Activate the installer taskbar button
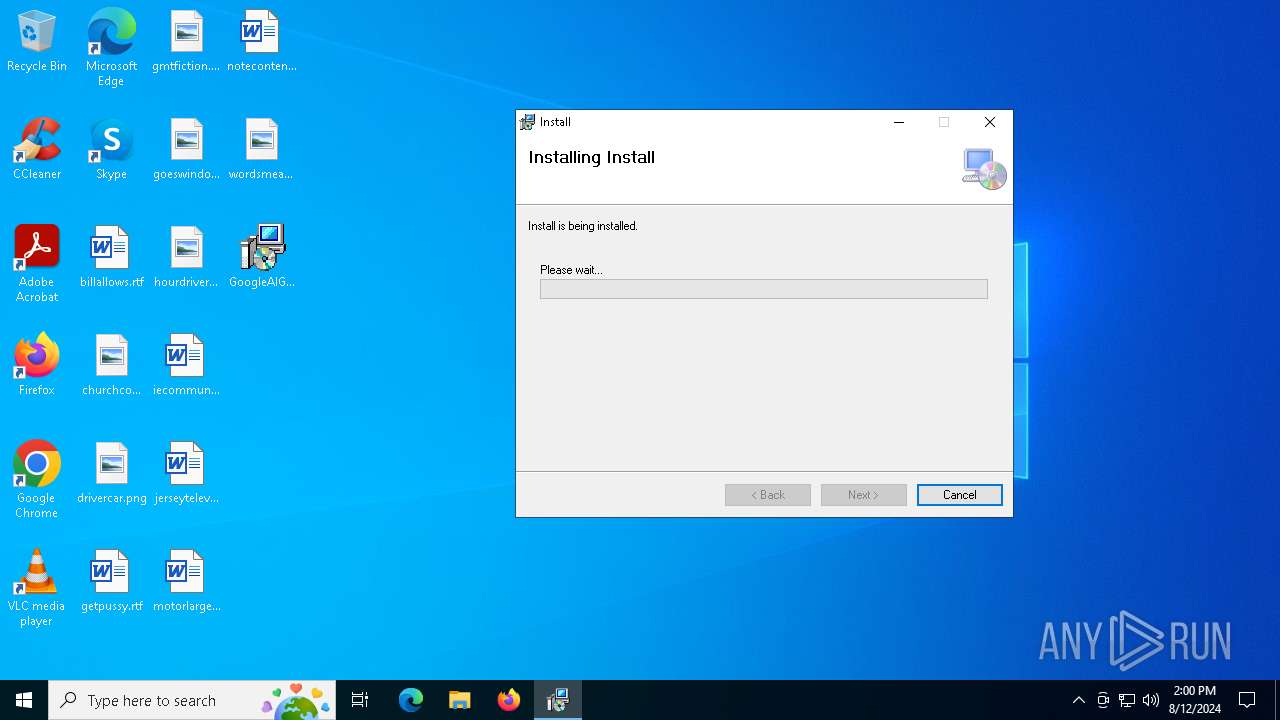The height and width of the screenshot is (720, 1280). (558, 700)
